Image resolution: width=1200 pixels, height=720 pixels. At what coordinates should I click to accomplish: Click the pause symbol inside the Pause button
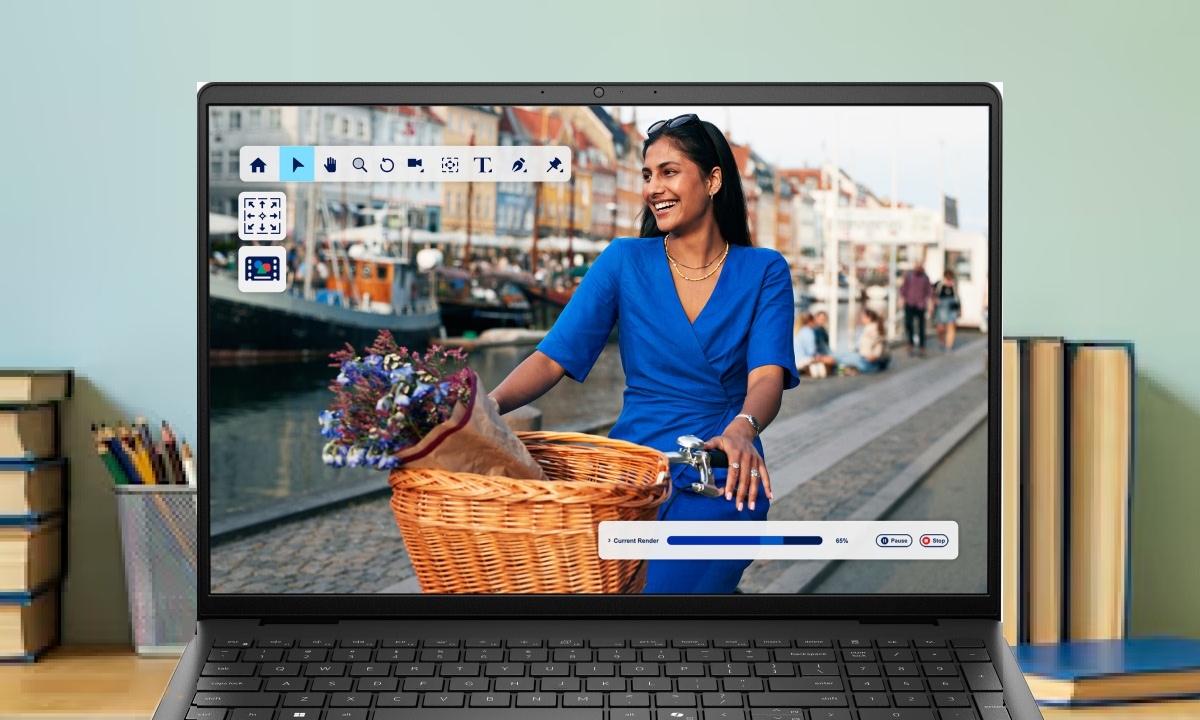(x=885, y=540)
